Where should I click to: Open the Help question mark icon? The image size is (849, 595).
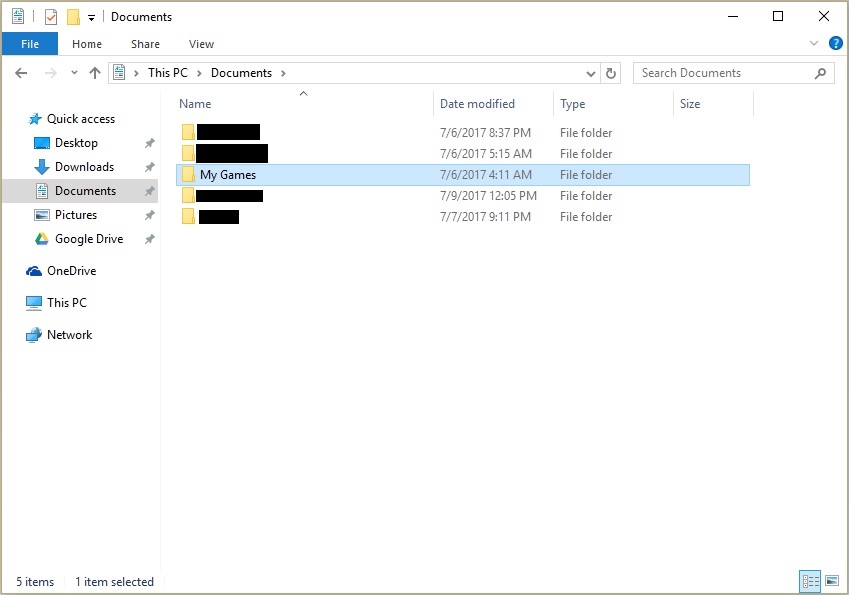[x=835, y=43]
